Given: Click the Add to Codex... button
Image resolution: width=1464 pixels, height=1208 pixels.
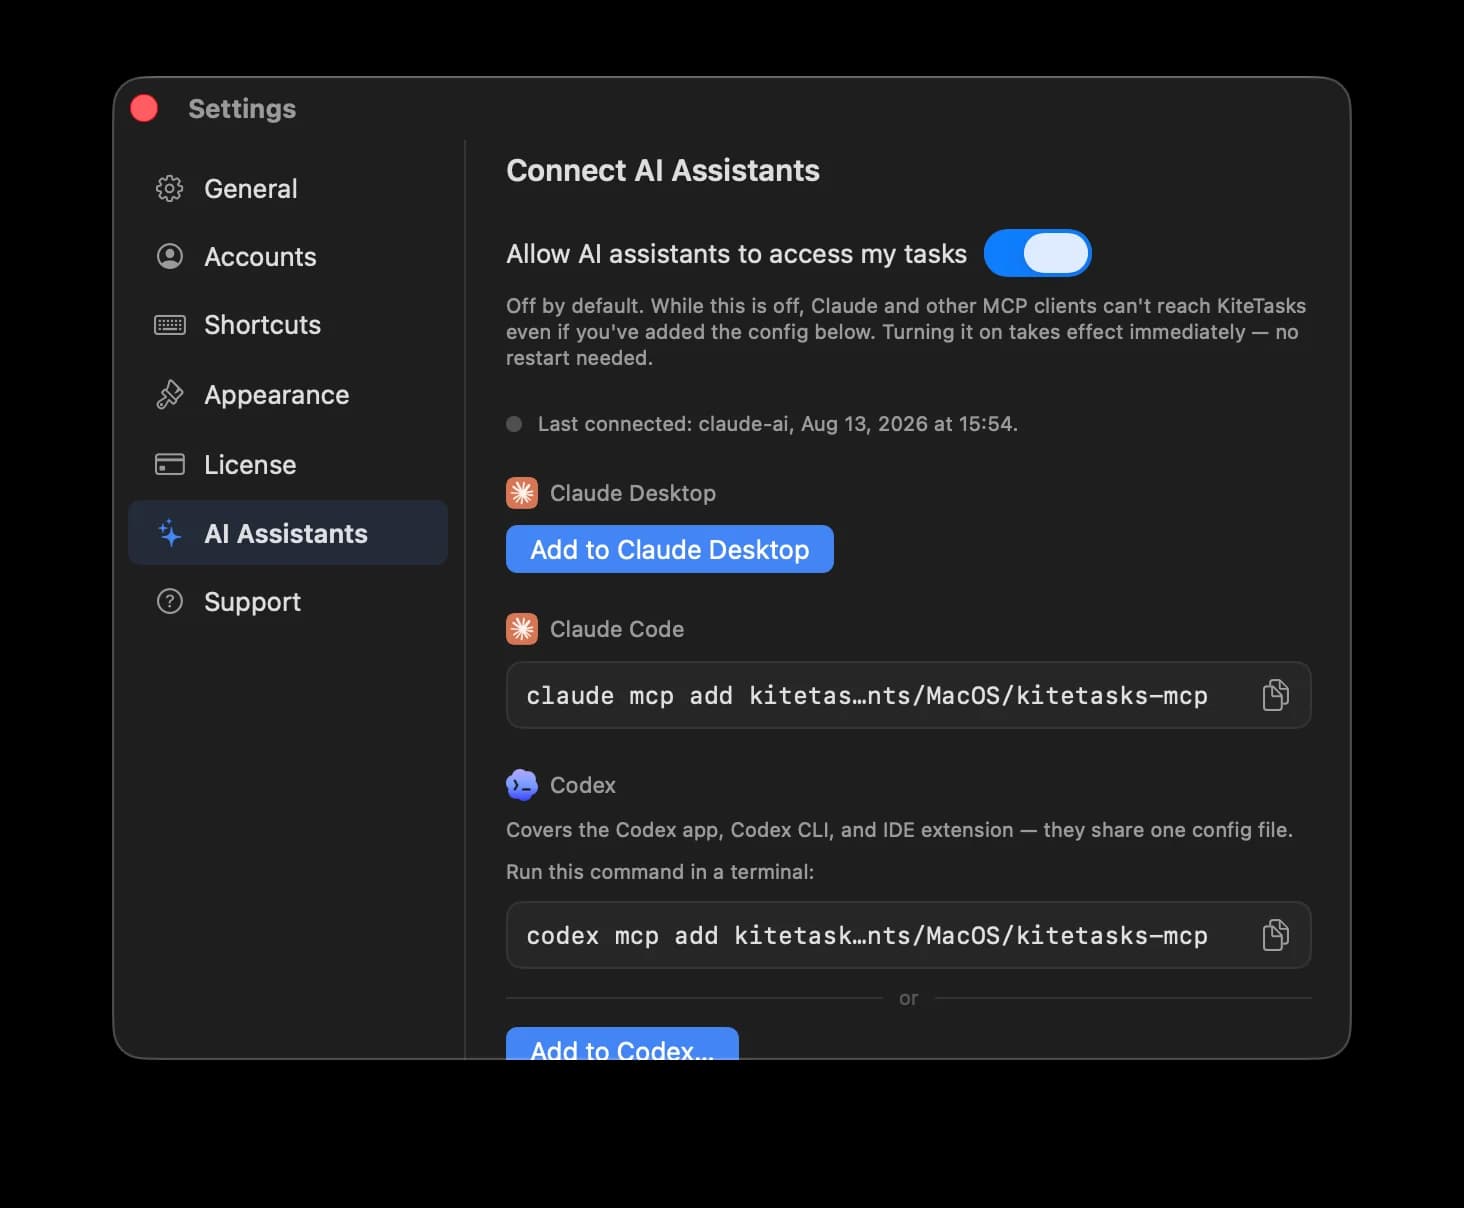Looking at the screenshot, I should click(622, 1043).
